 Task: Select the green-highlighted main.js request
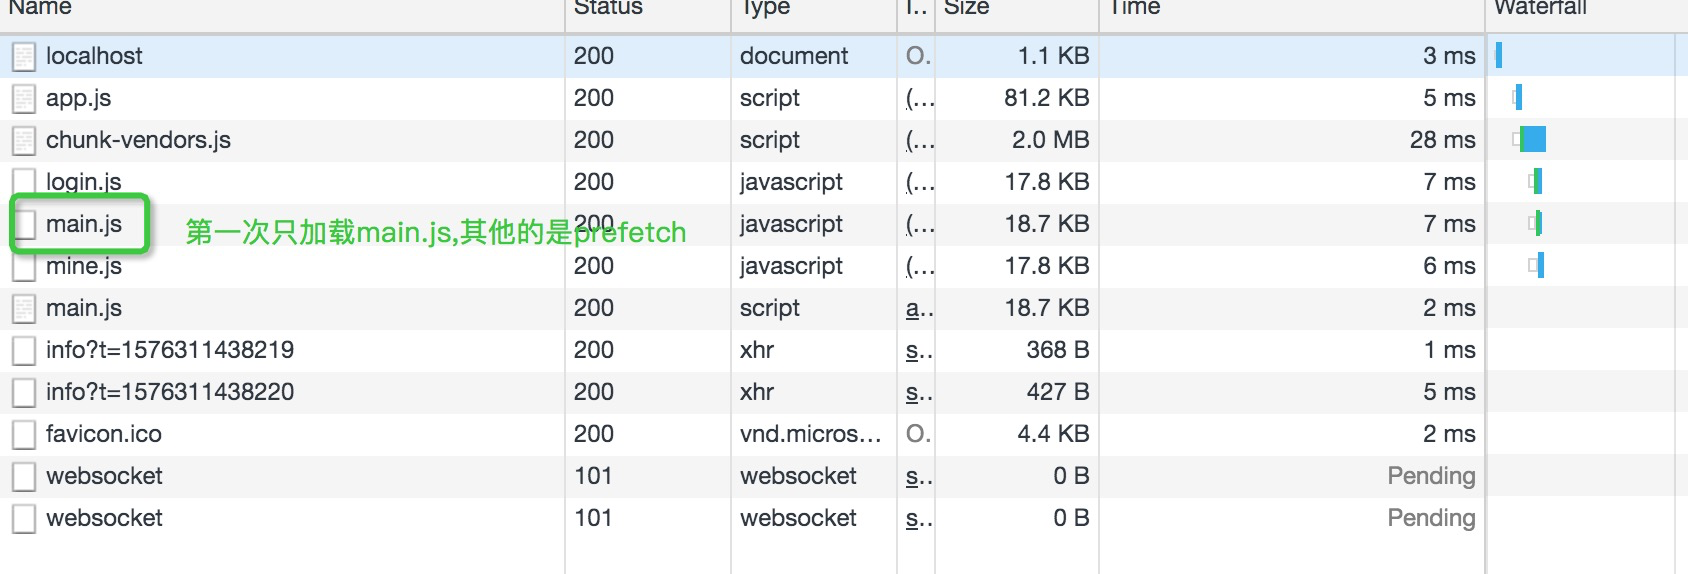84,224
